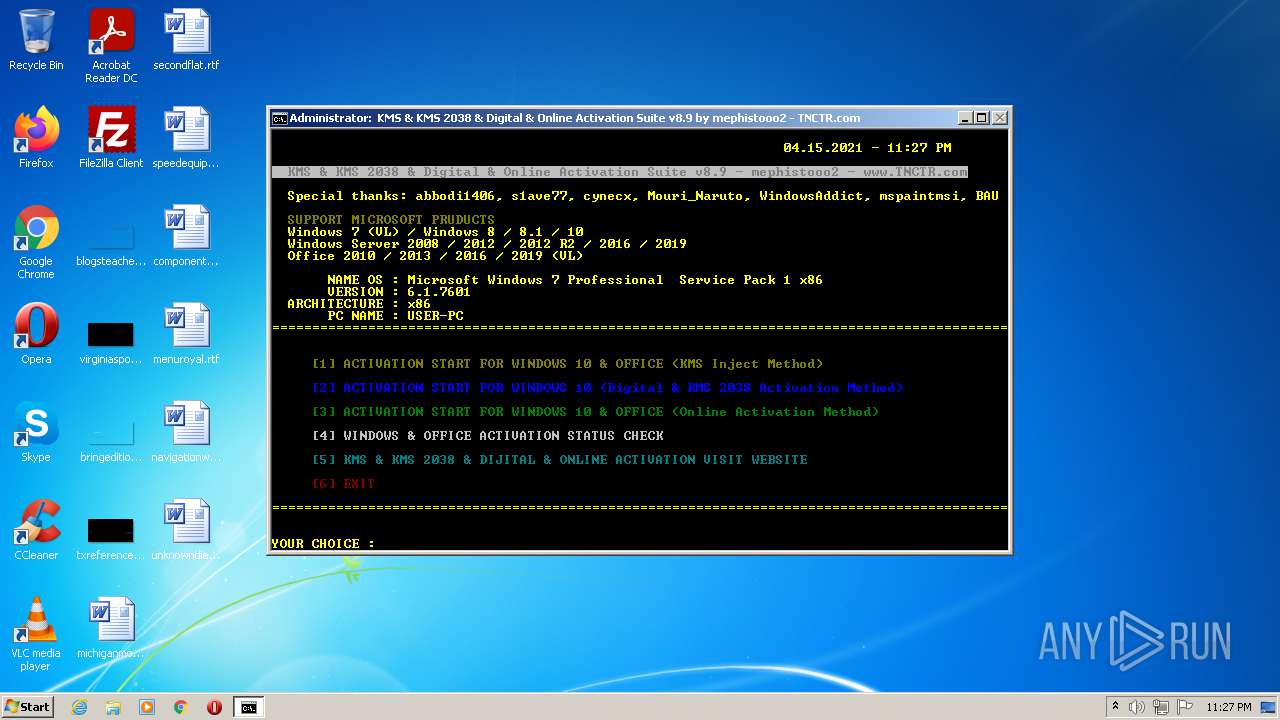
Task: Open Internet Explorer from the taskbar
Action: (80, 707)
